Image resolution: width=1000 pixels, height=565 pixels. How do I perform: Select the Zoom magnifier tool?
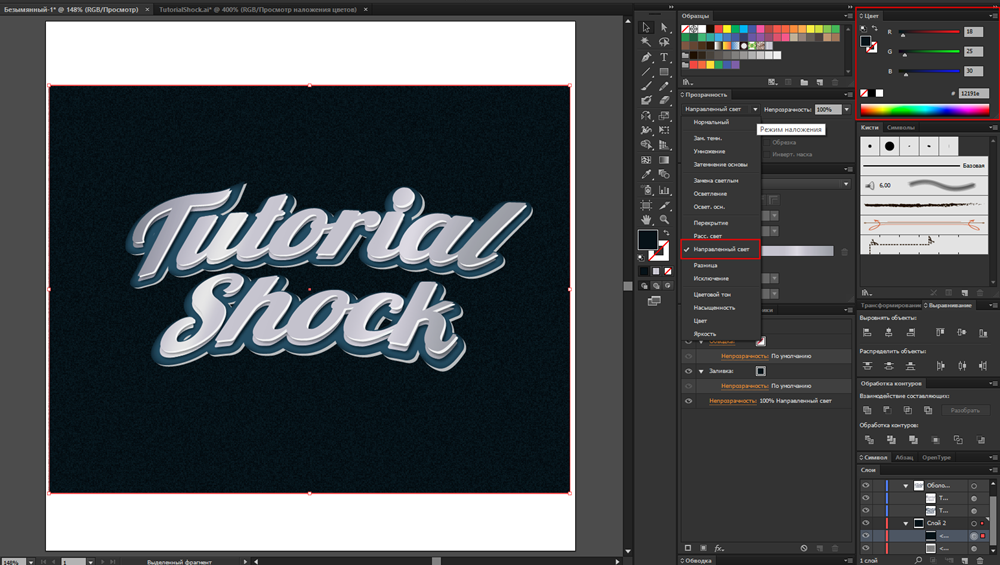664,218
